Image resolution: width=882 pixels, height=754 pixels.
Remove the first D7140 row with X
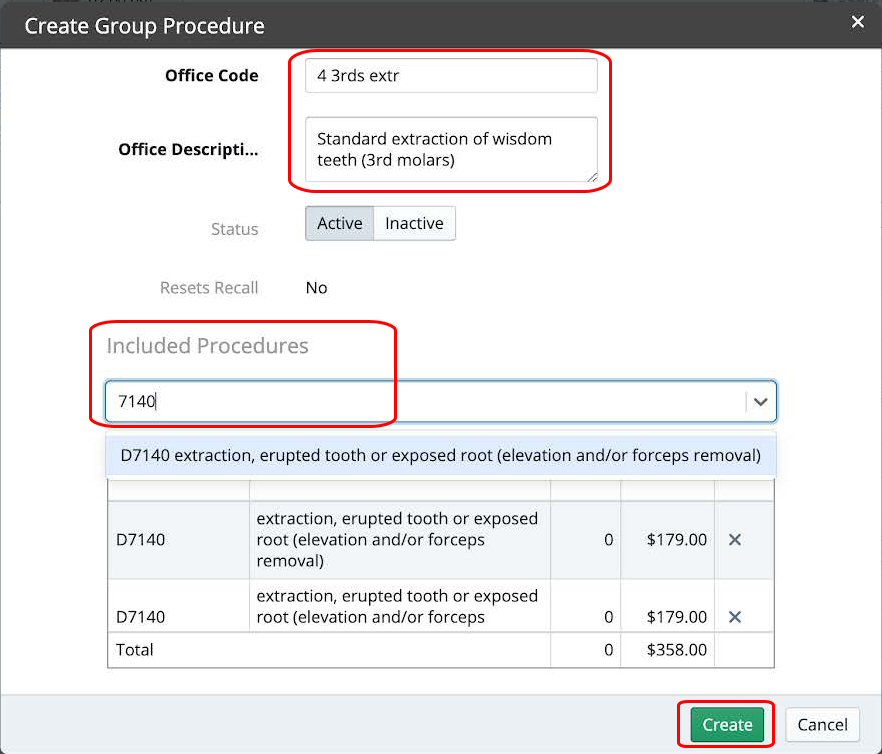pyautogui.click(x=735, y=540)
